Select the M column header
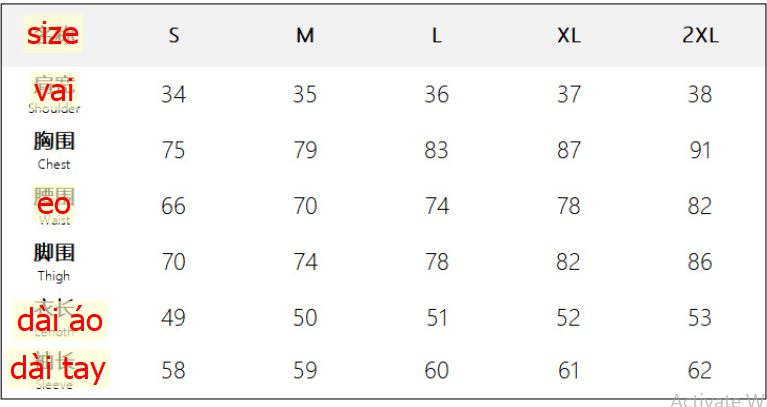Image resolution: width=767 pixels, height=407 pixels. [x=305, y=35]
